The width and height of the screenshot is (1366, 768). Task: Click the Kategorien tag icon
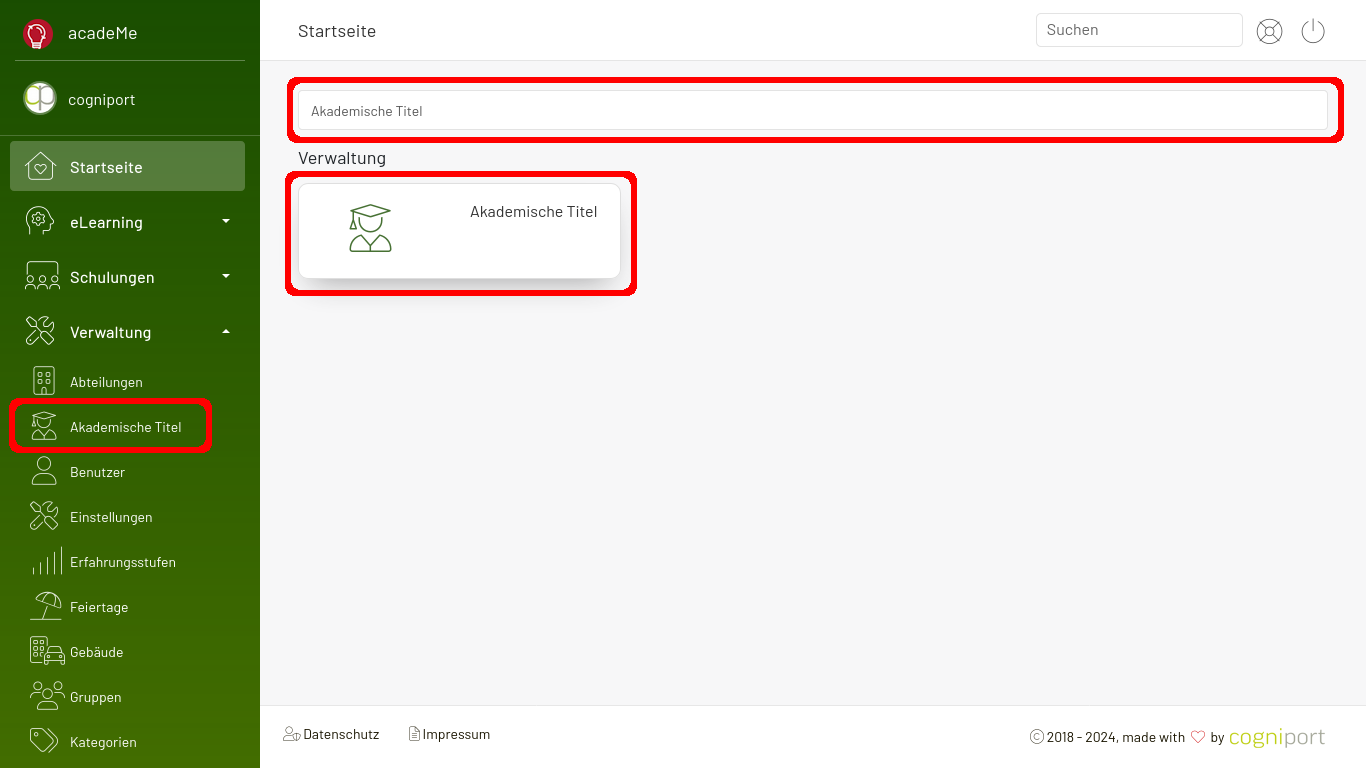[43, 740]
